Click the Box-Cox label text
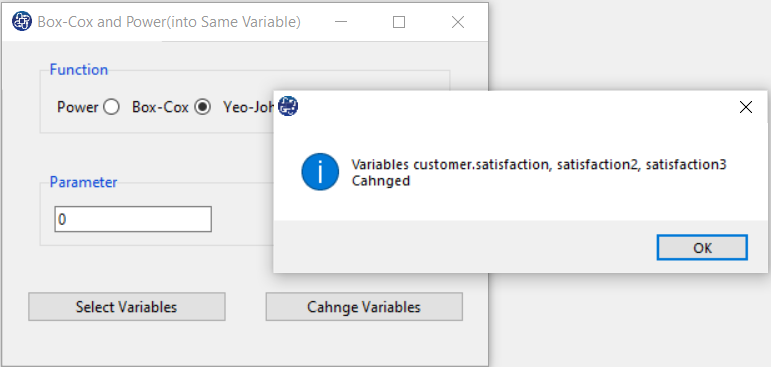 160,107
